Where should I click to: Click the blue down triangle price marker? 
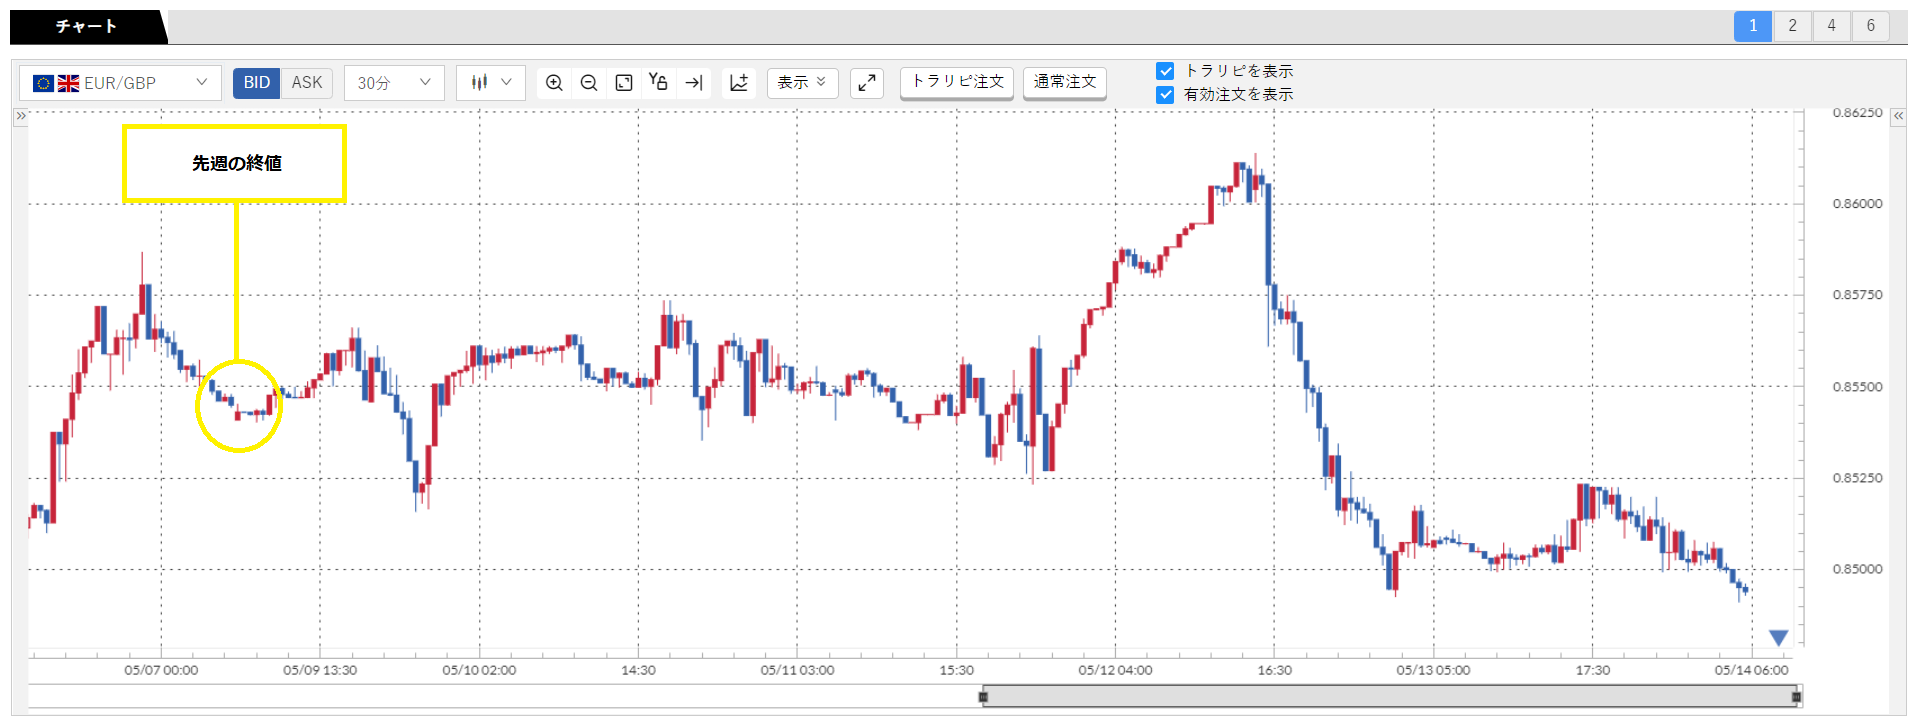(x=1778, y=638)
